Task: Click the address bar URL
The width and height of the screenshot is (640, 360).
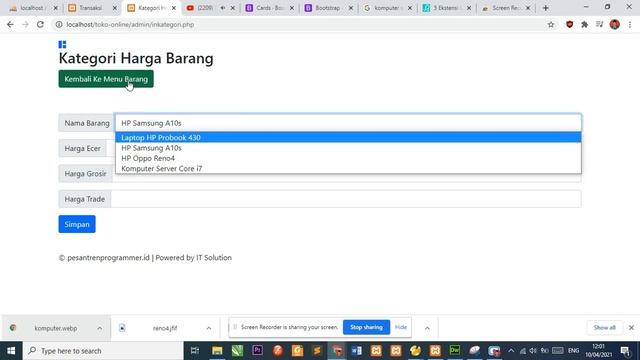Action: coord(130,24)
